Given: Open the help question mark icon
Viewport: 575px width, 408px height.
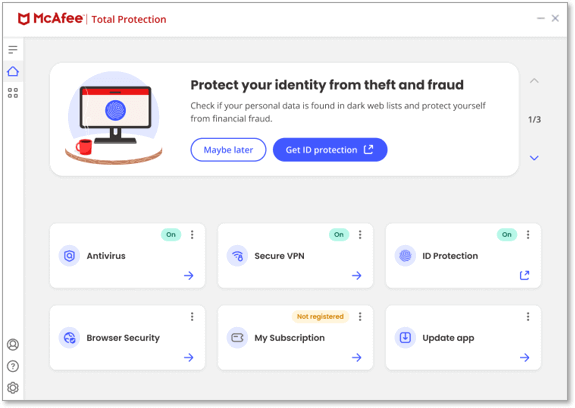Looking at the screenshot, I should (13, 366).
